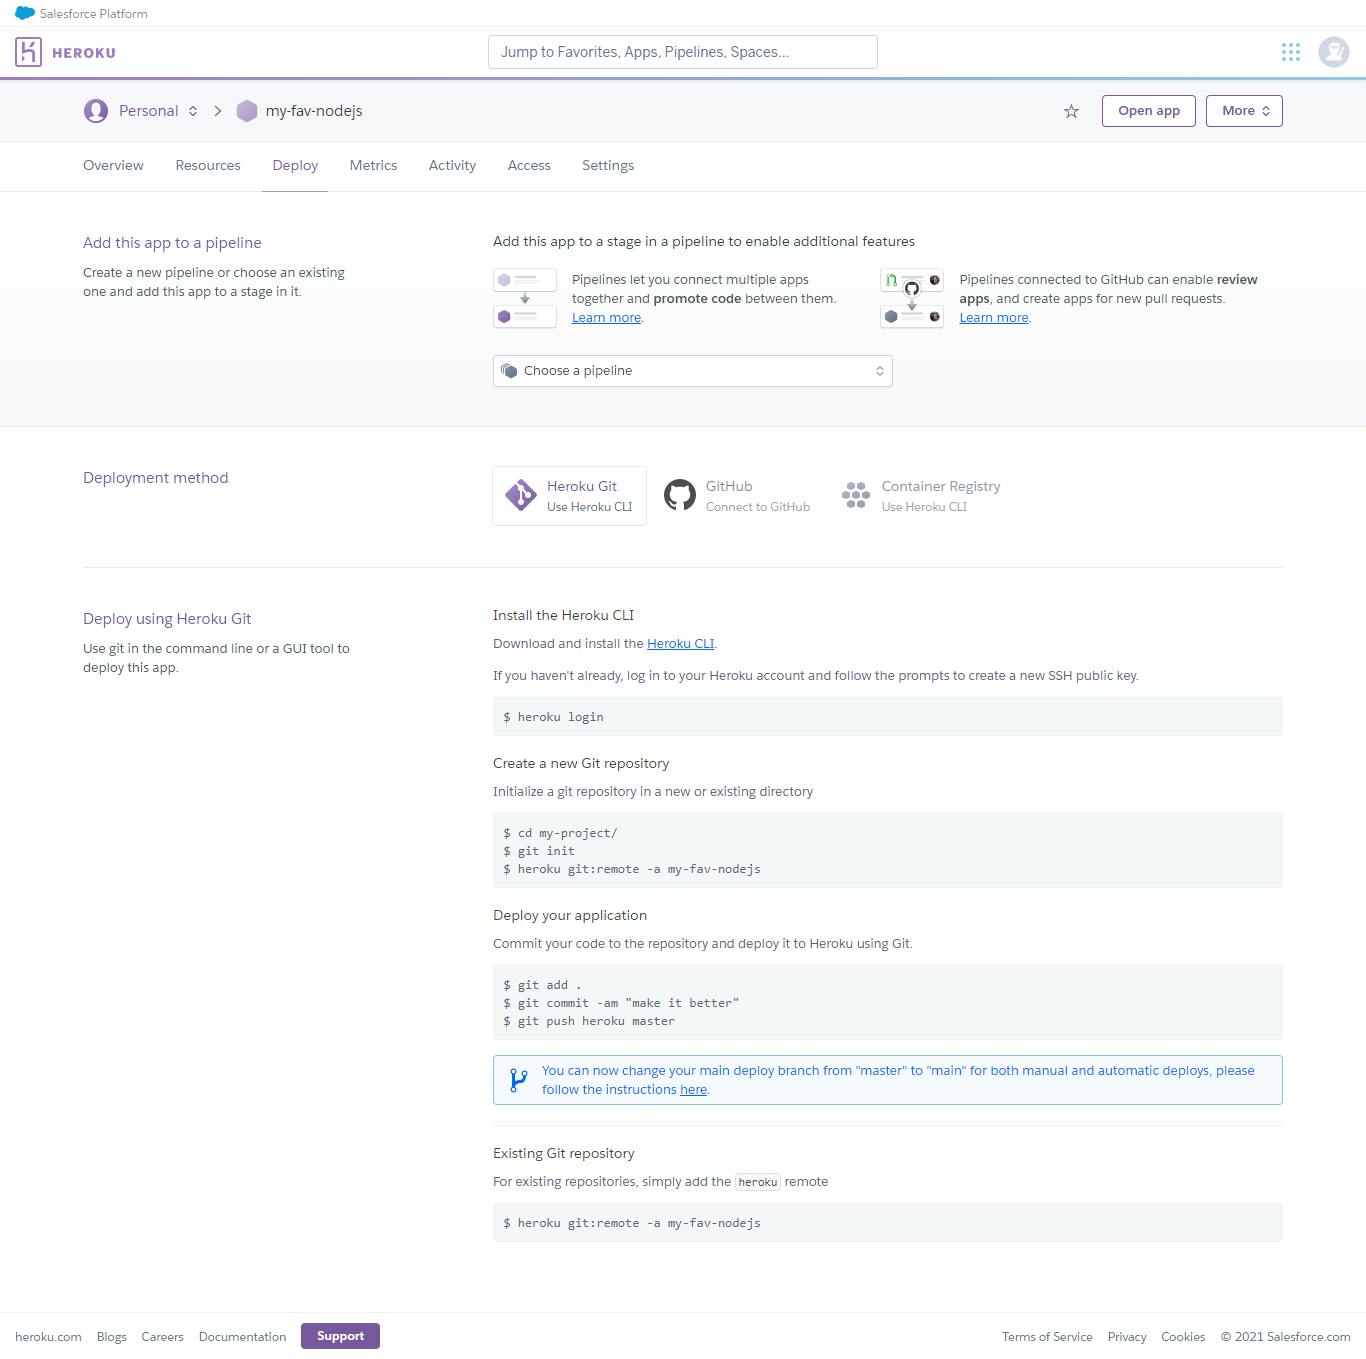Viewport: 1366px width, 1359px height.
Task: Click the Existing Git repository remote command
Action: pyautogui.click(x=887, y=1223)
